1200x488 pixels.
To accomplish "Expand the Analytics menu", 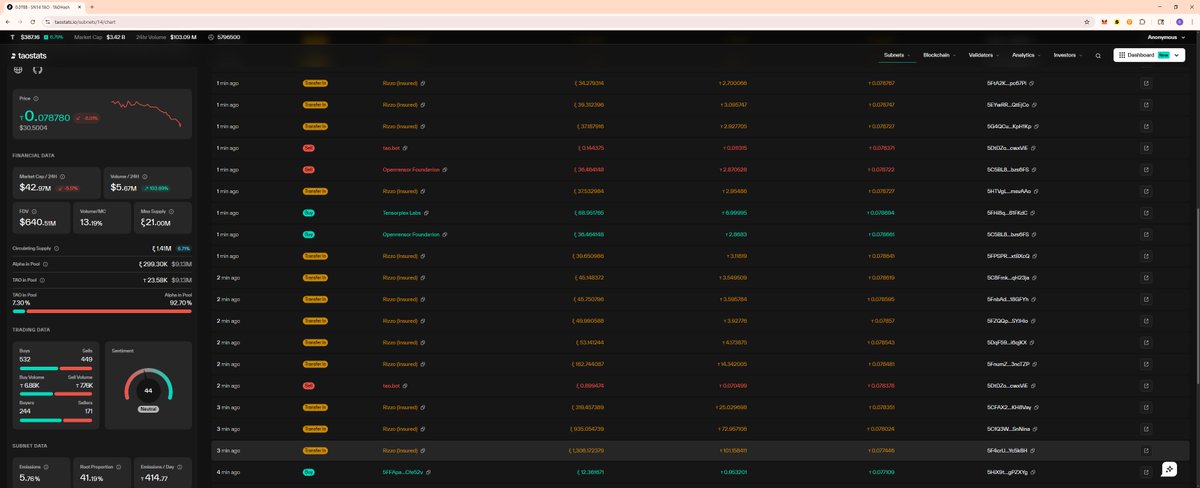I will 1026,55.
